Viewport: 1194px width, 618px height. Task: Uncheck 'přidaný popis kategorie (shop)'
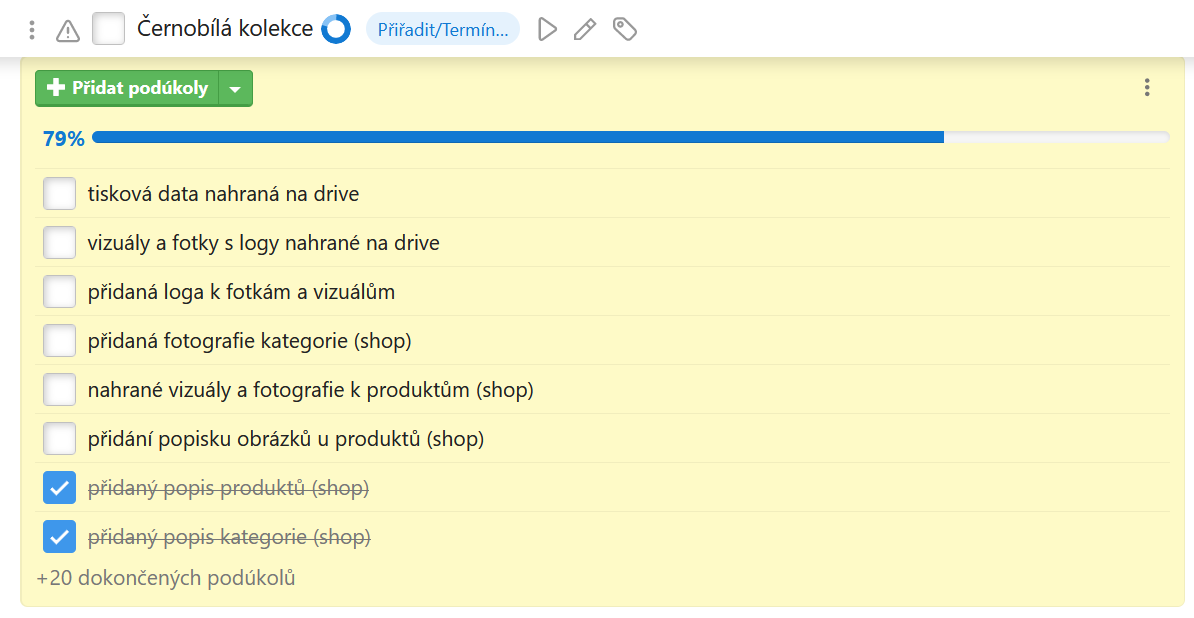59,537
